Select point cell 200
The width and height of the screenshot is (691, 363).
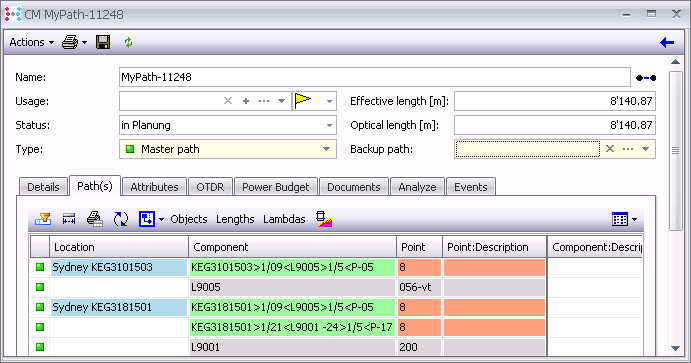(419, 347)
